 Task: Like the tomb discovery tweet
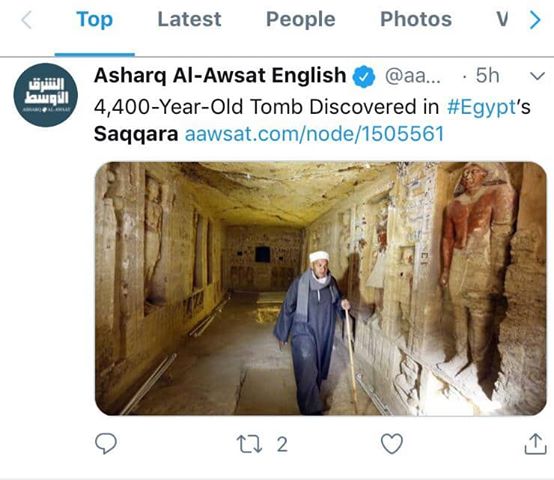tap(391, 444)
